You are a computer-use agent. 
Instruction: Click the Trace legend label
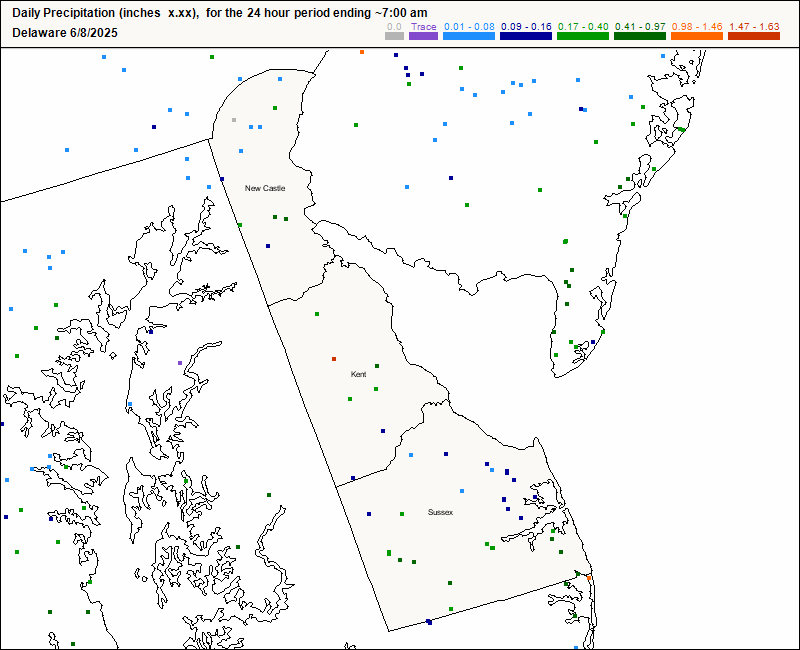[423, 27]
